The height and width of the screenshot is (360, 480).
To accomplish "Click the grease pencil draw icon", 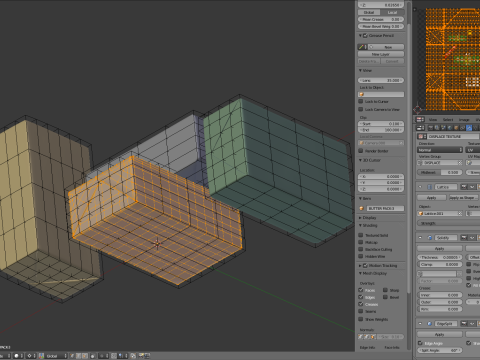I will pos(363,47).
